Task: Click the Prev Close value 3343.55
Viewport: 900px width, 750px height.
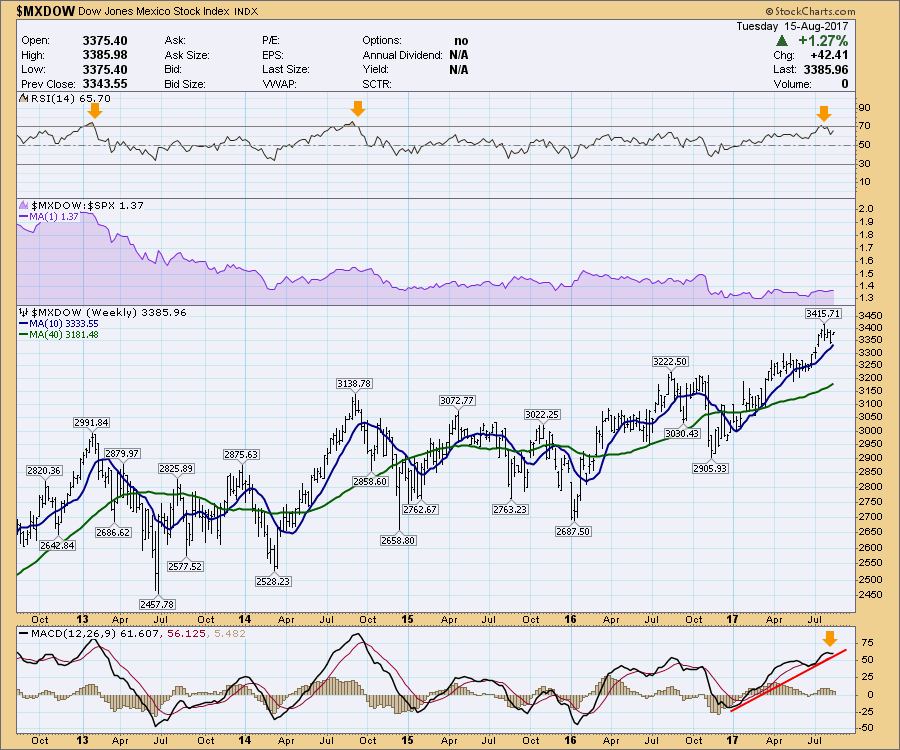Action: coord(105,84)
